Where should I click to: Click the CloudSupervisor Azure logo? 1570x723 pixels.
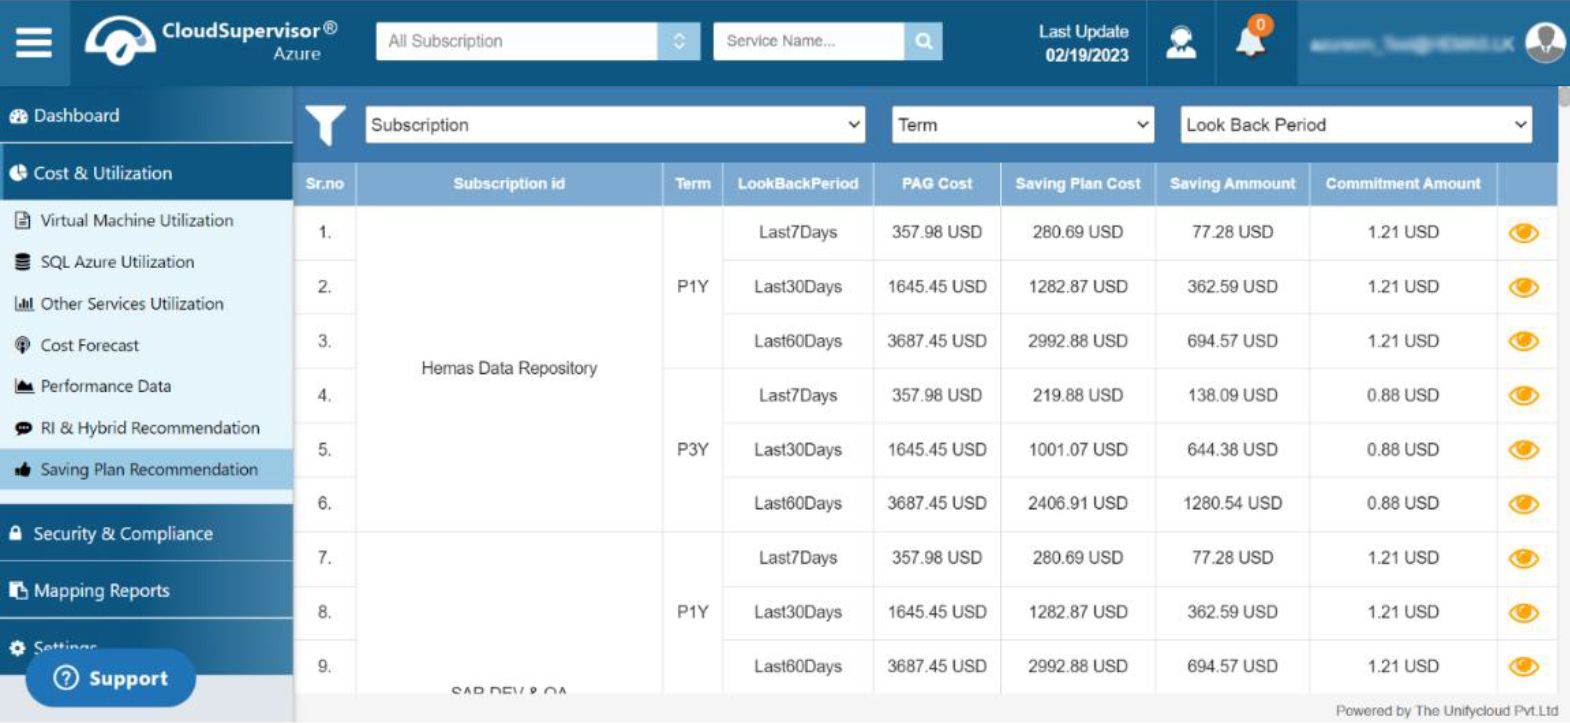[211, 41]
